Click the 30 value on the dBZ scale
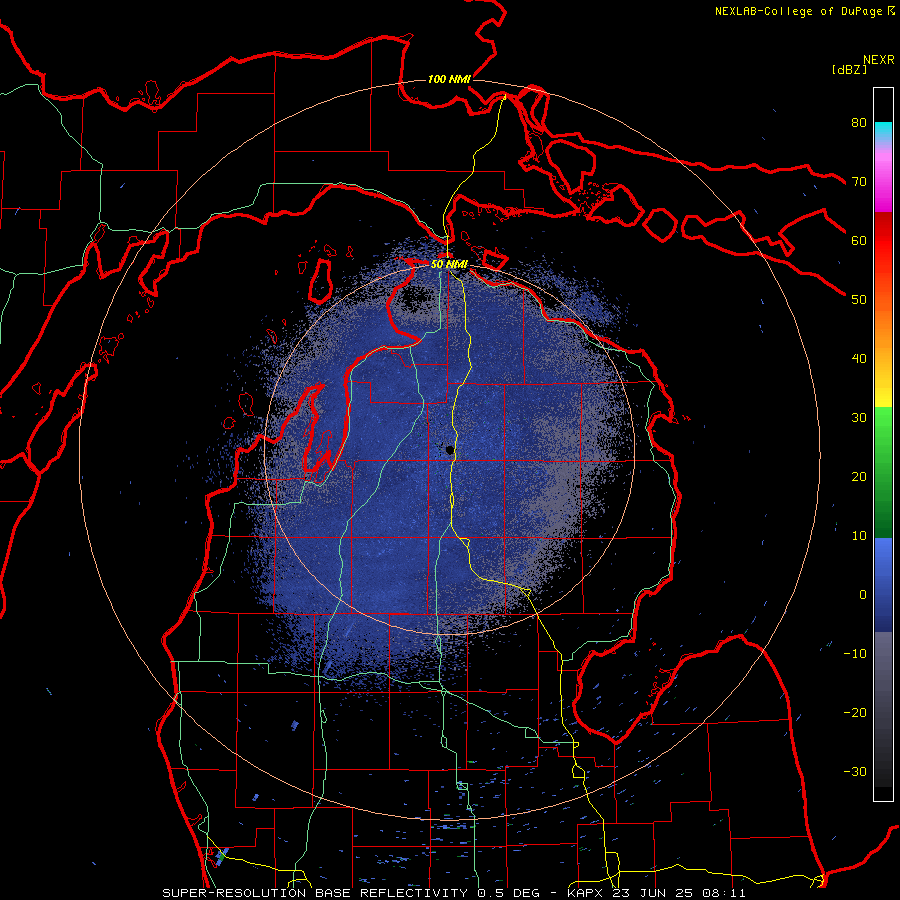This screenshot has height=900, width=900. (859, 417)
